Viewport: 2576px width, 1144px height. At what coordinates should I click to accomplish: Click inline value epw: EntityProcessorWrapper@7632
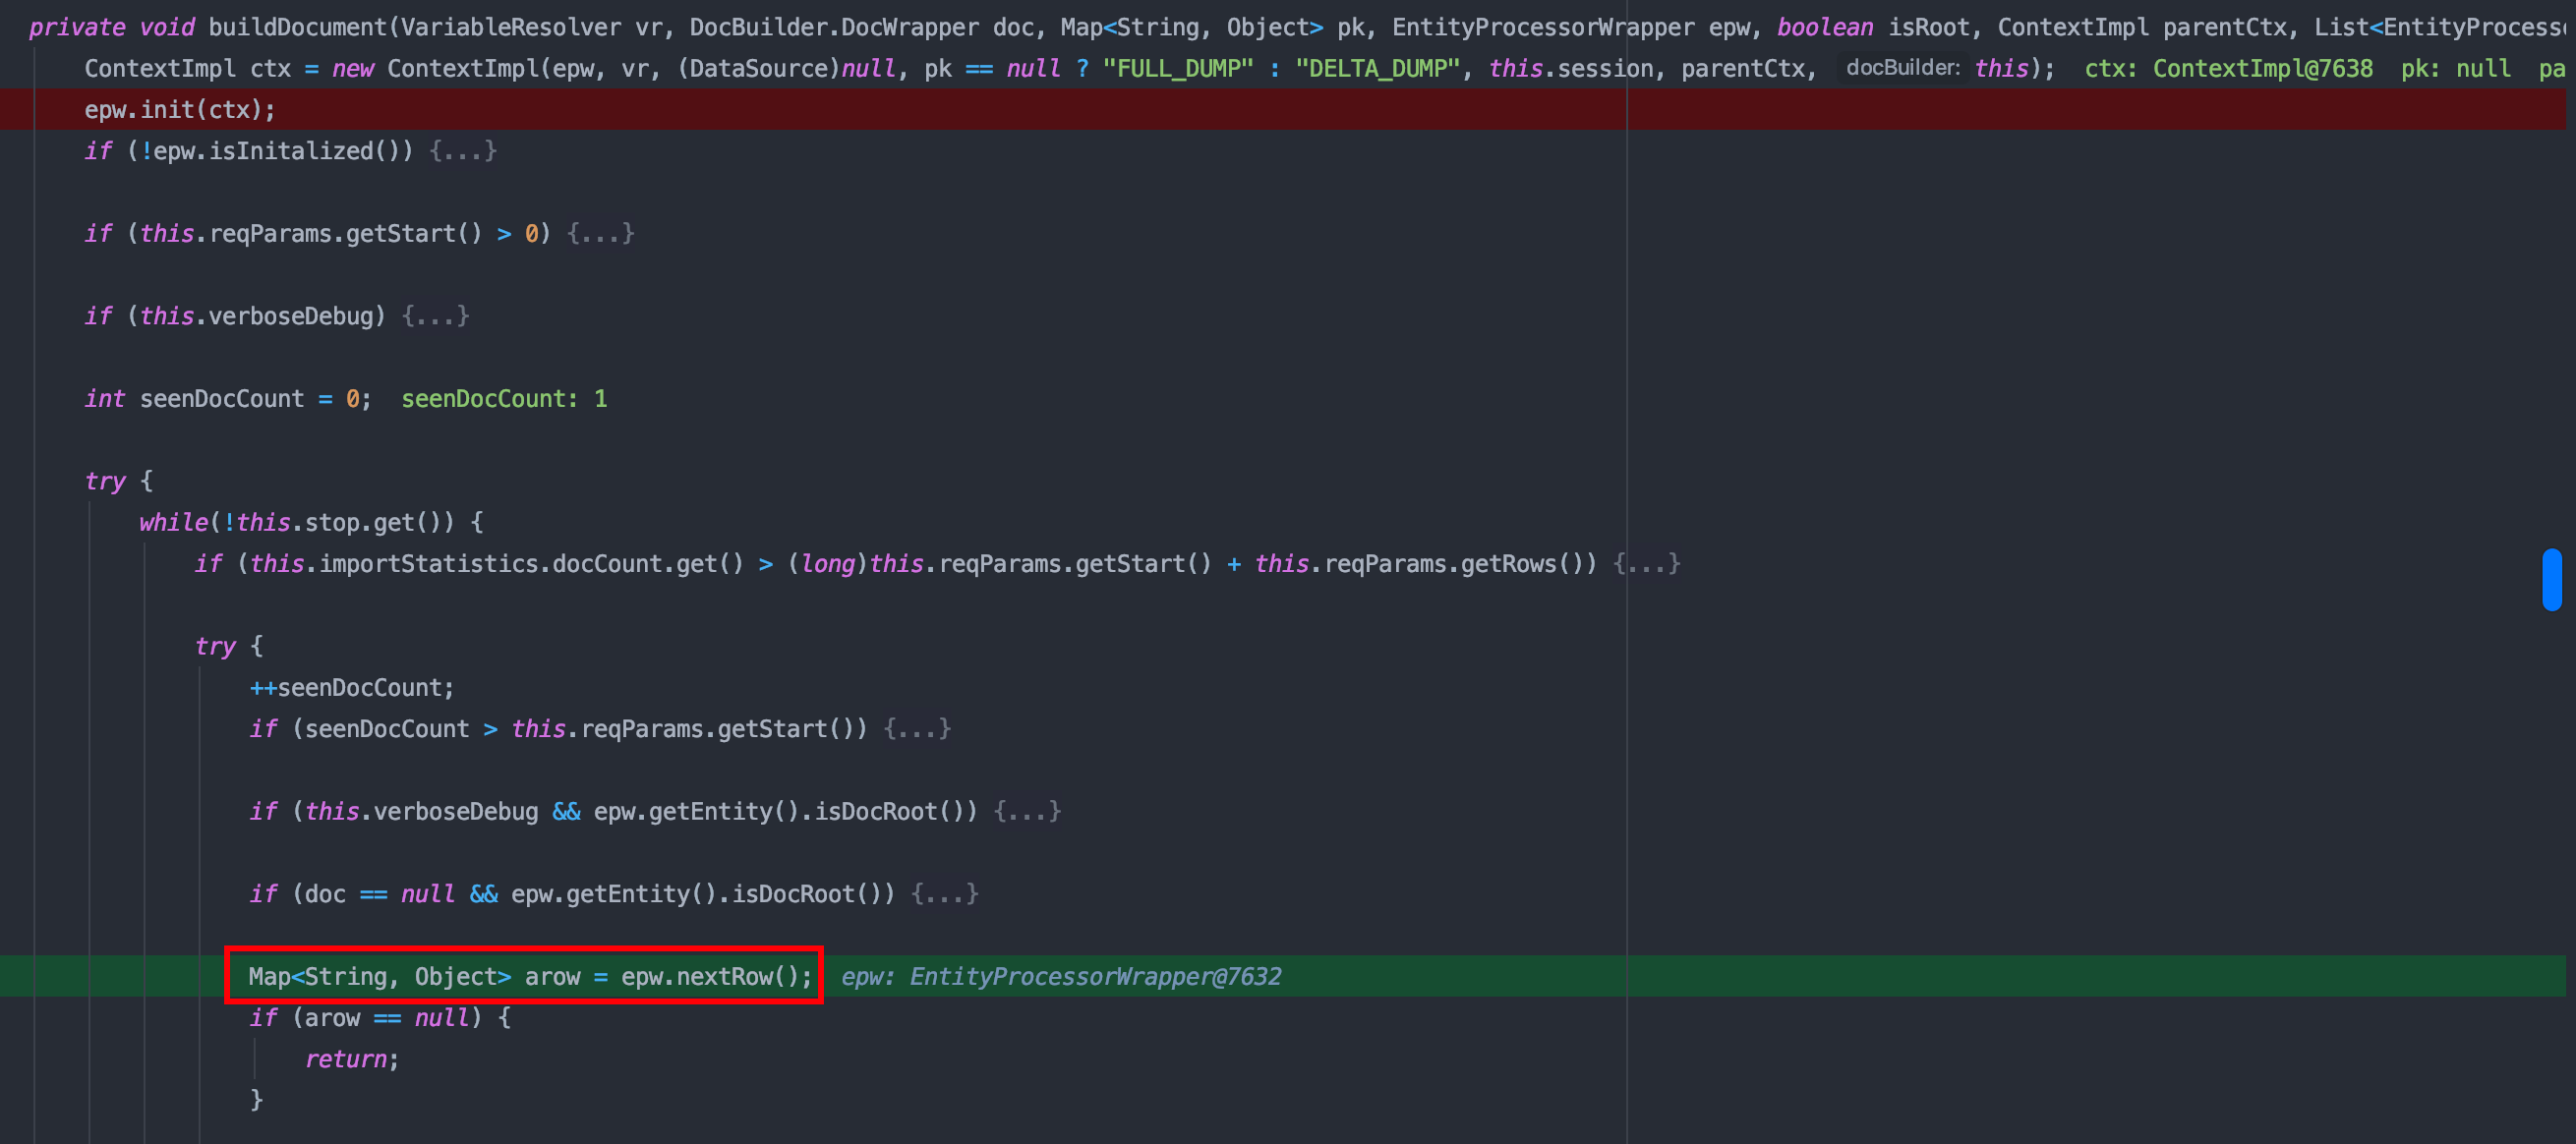coord(1060,976)
